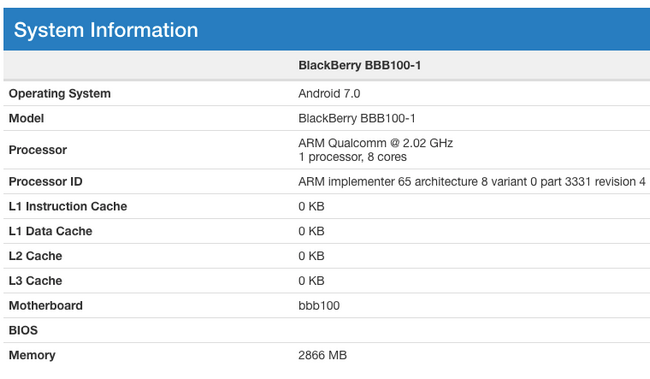650x379 pixels.
Task: Click the Model row label
Action: point(26,119)
